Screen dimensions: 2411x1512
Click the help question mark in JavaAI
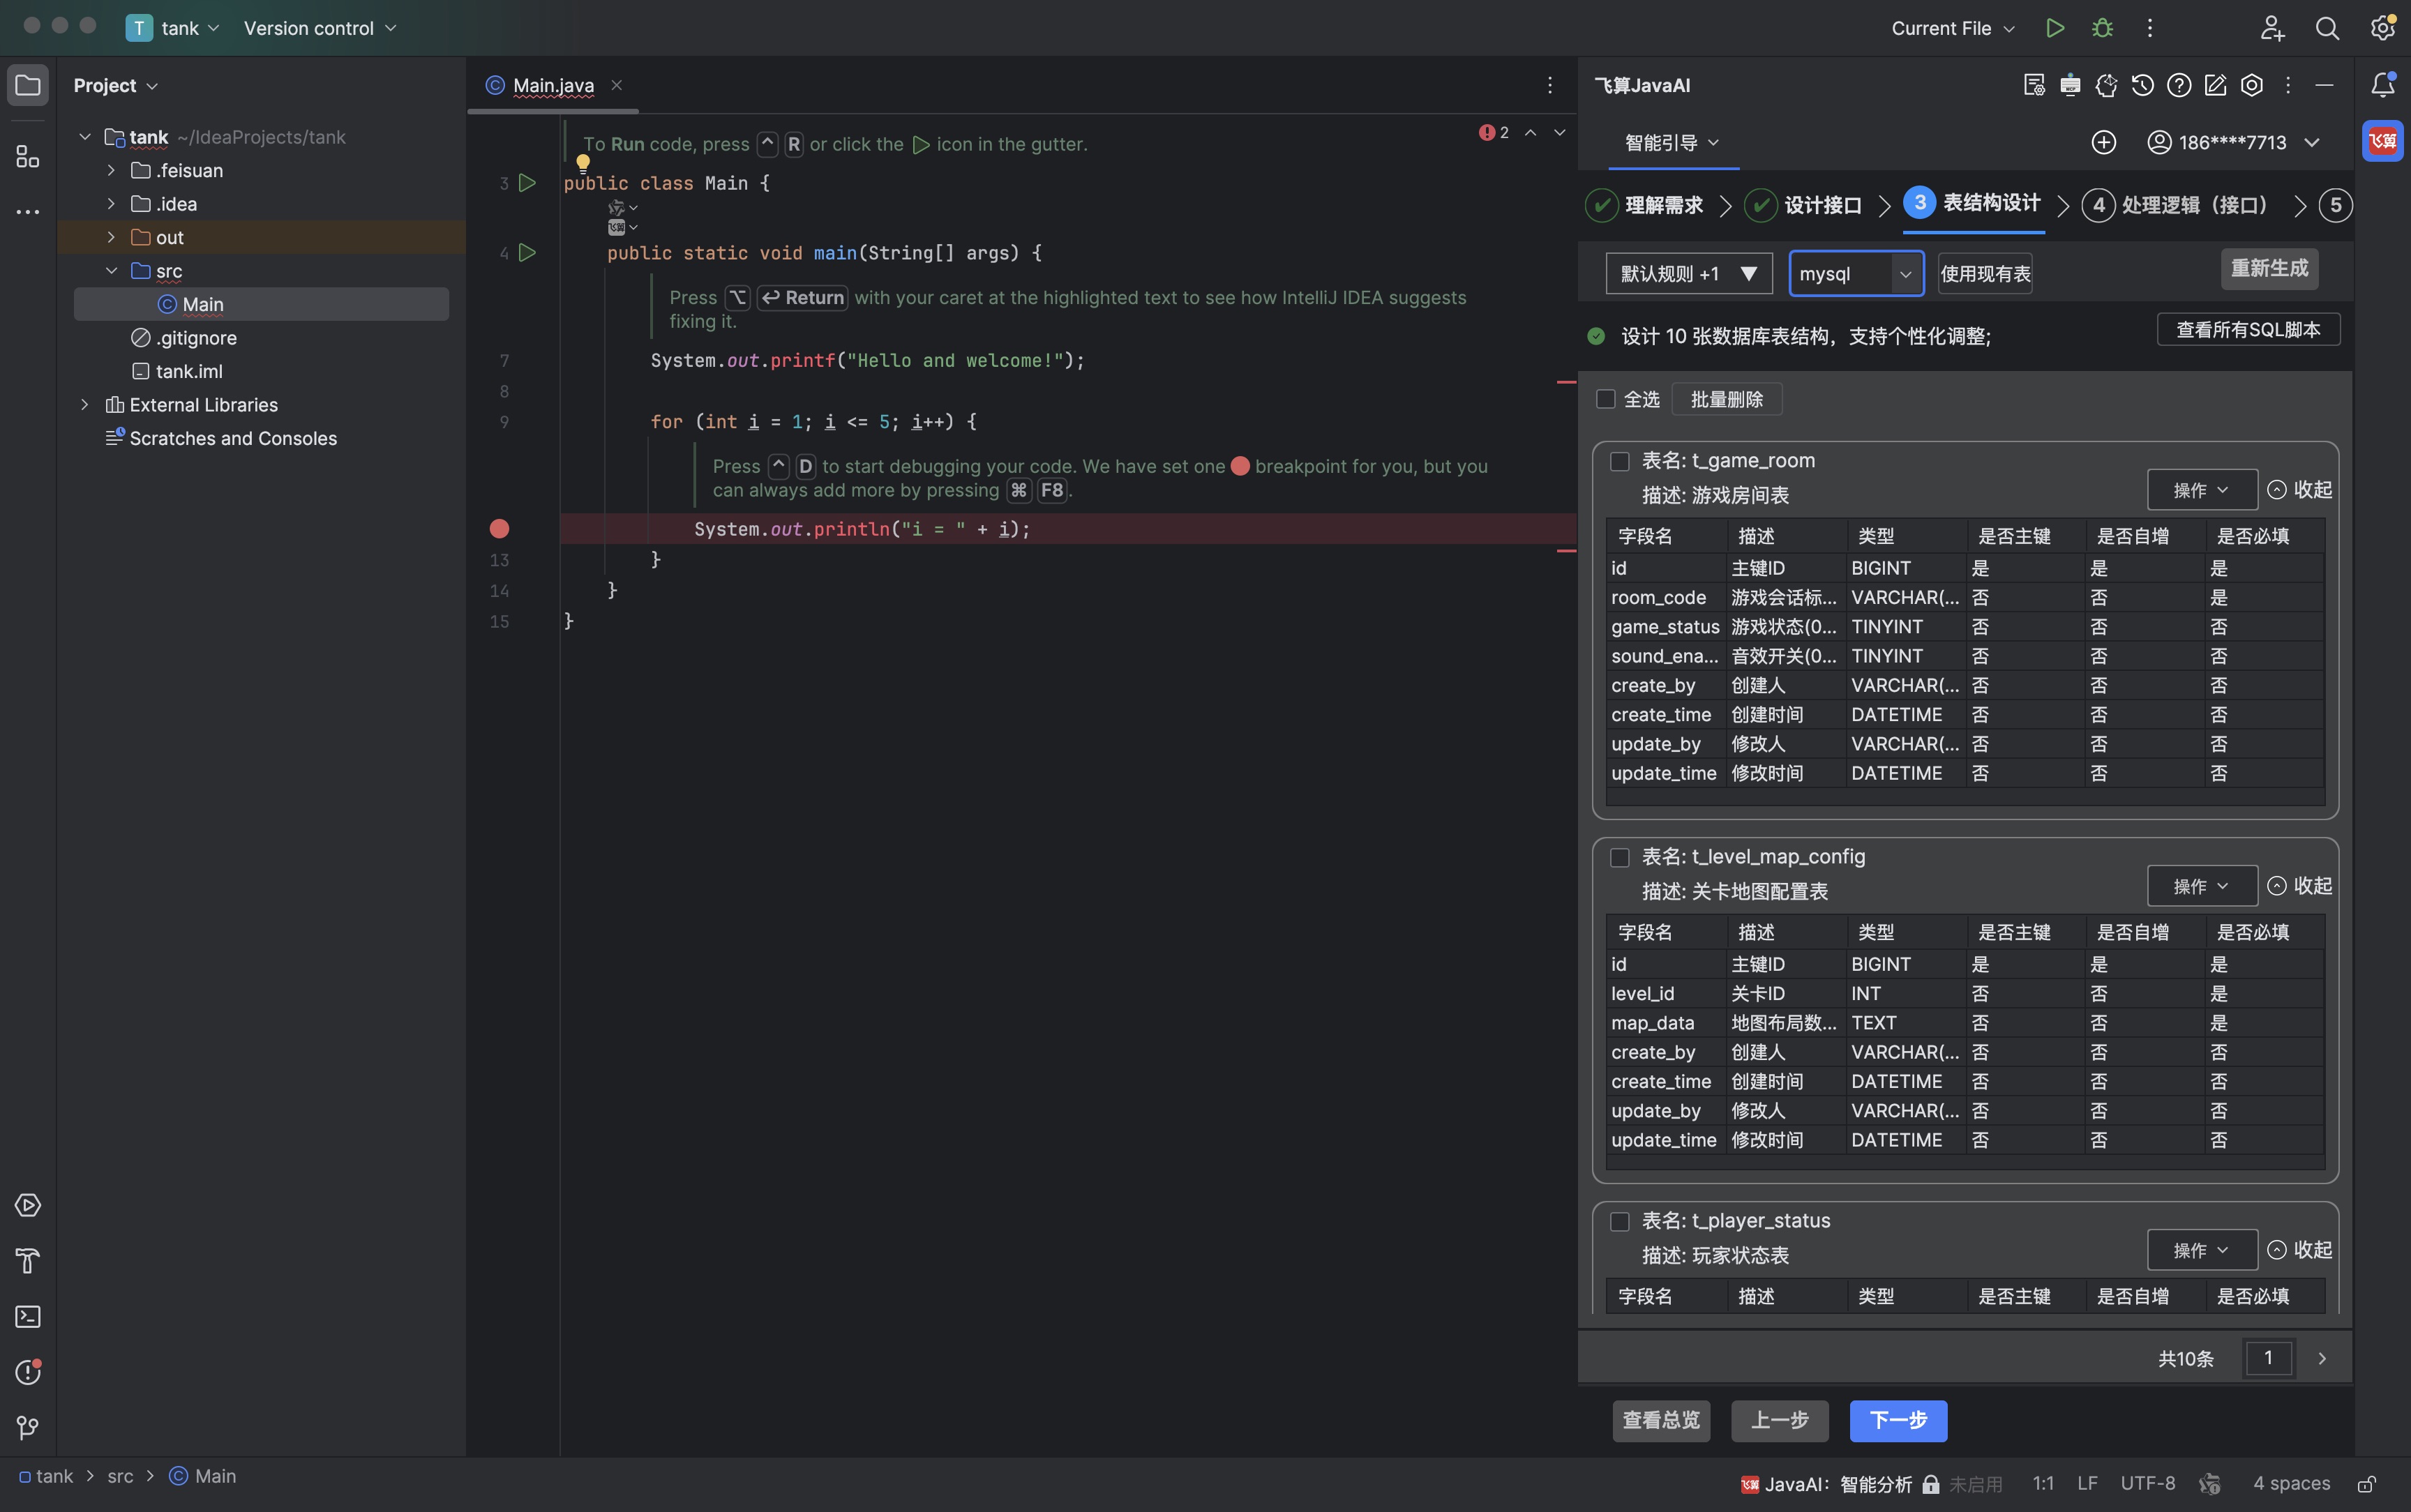tap(2179, 85)
